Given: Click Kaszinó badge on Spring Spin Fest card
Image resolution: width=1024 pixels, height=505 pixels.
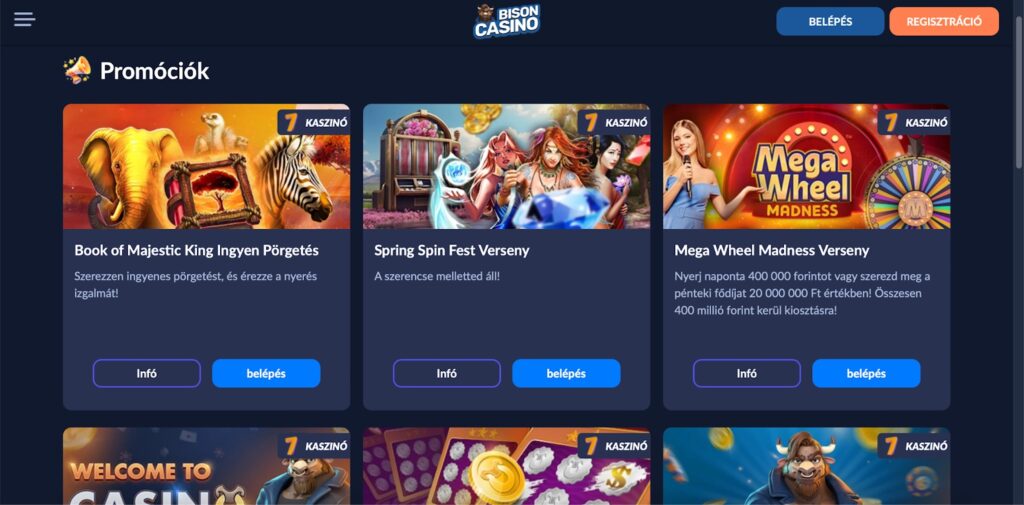Looking at the screenshot, I should (614, 122).
